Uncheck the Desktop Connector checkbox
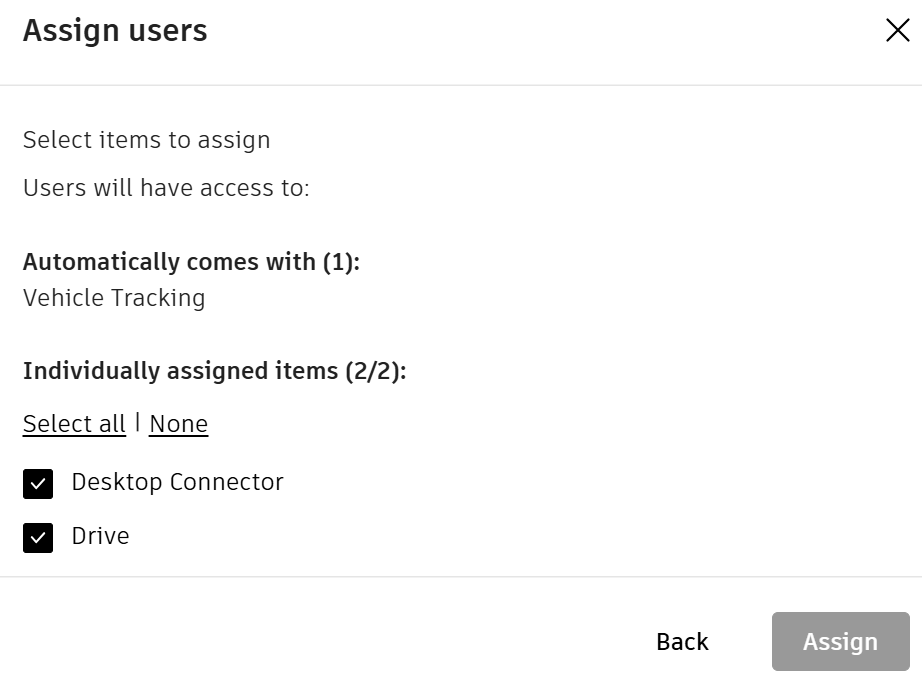This screenshot has height=676, width=922. click(x=38, y=485)
